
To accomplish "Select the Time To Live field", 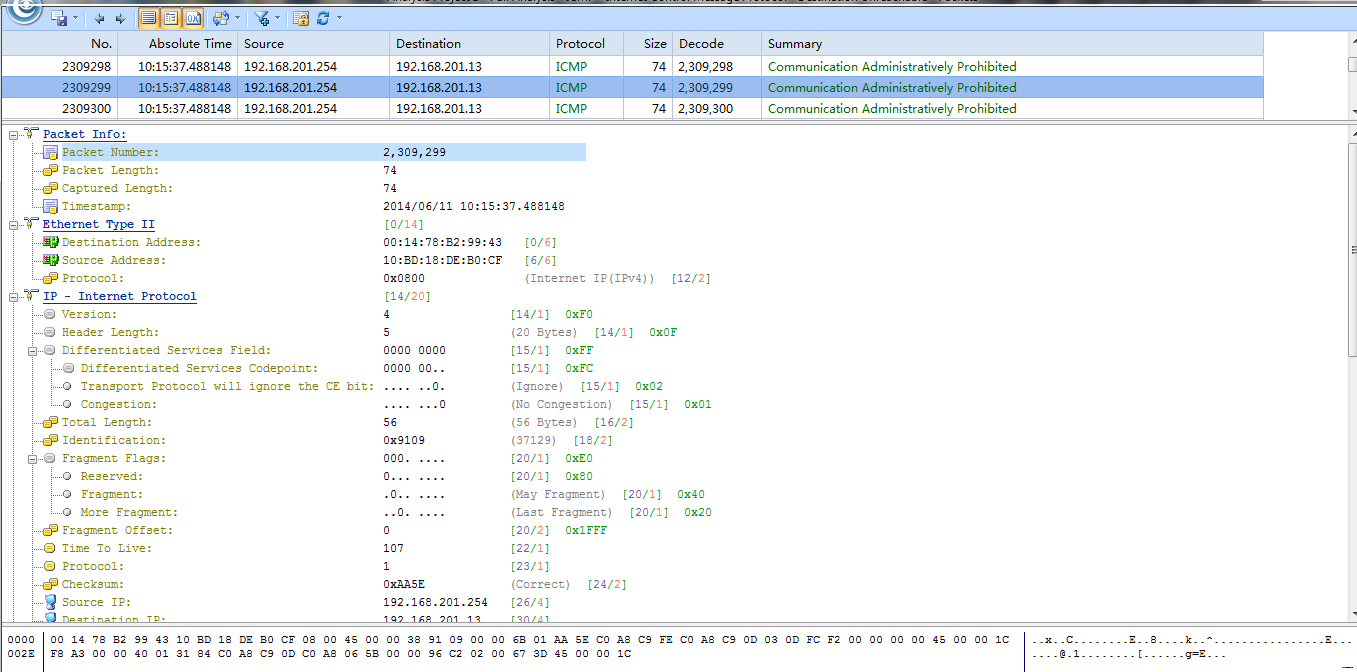I will pos(106,548).
